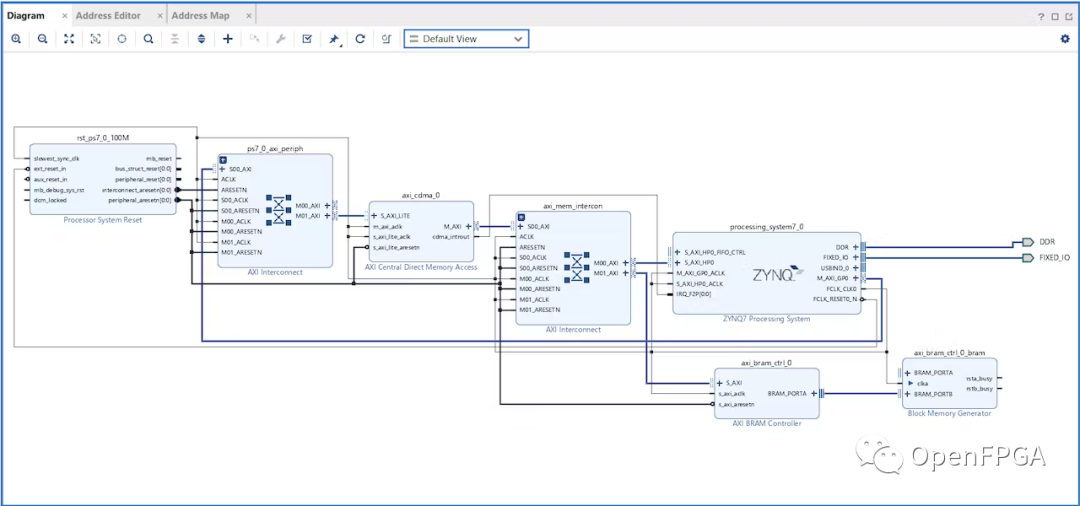This screenshot has width=1080, height=506.
Task: Open the search magnifier tool
Action: click(x=148, y=39)
